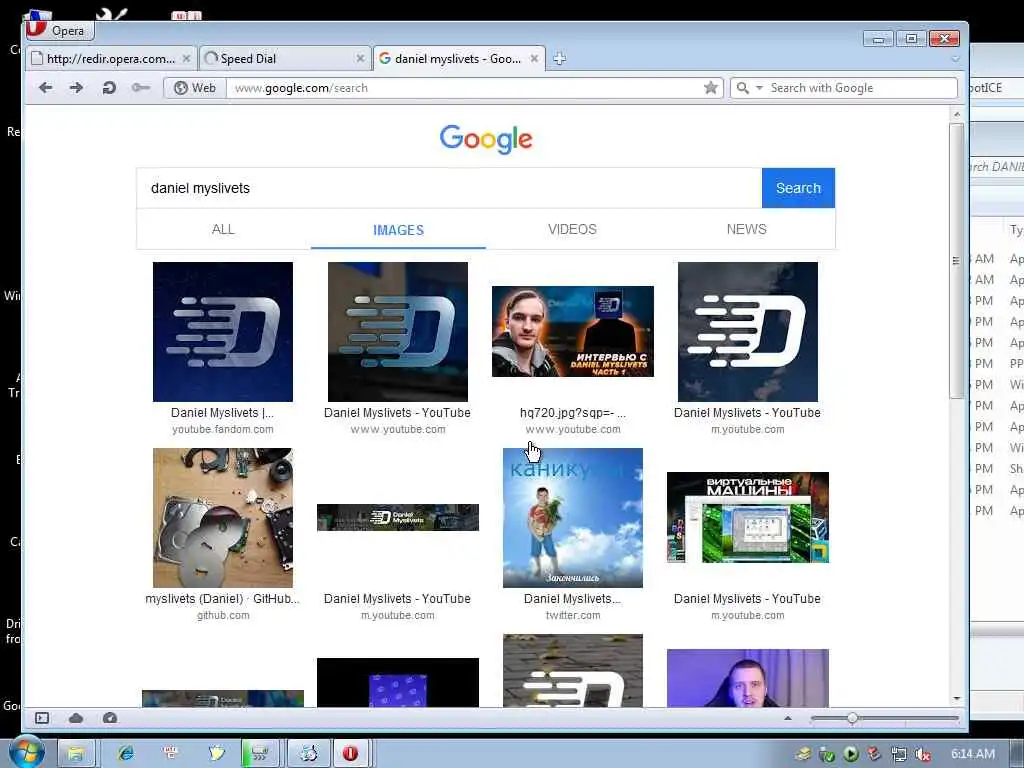
Task: Click the Opera Link cloud icon
Action: (x=76, y=718)
